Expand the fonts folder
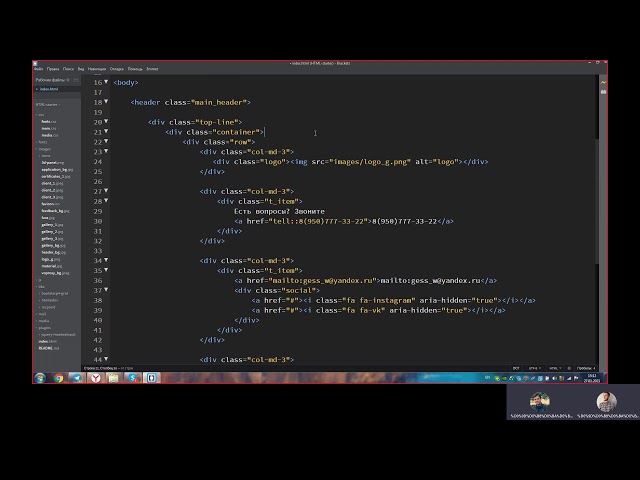Viewport: 640px width, 480px height. coord(42,142)
